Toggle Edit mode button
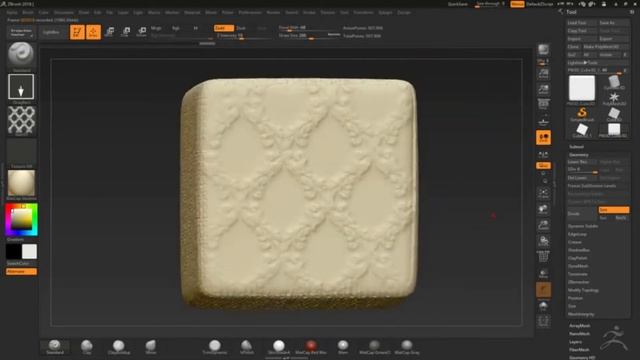The width and height of the screenshot is (640, 360). pos(77,32)
